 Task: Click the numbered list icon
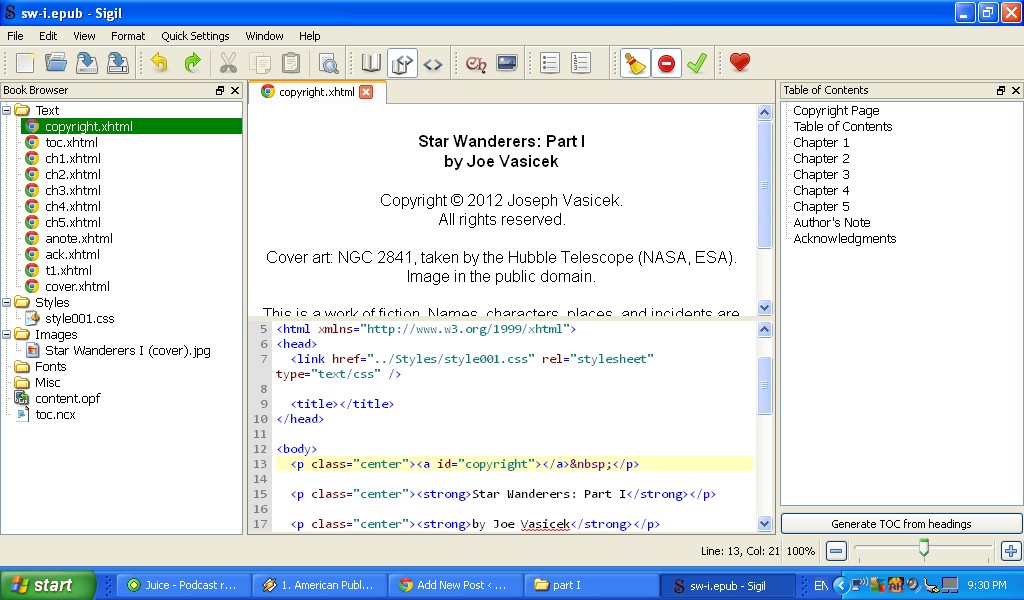tap(581, 63)
